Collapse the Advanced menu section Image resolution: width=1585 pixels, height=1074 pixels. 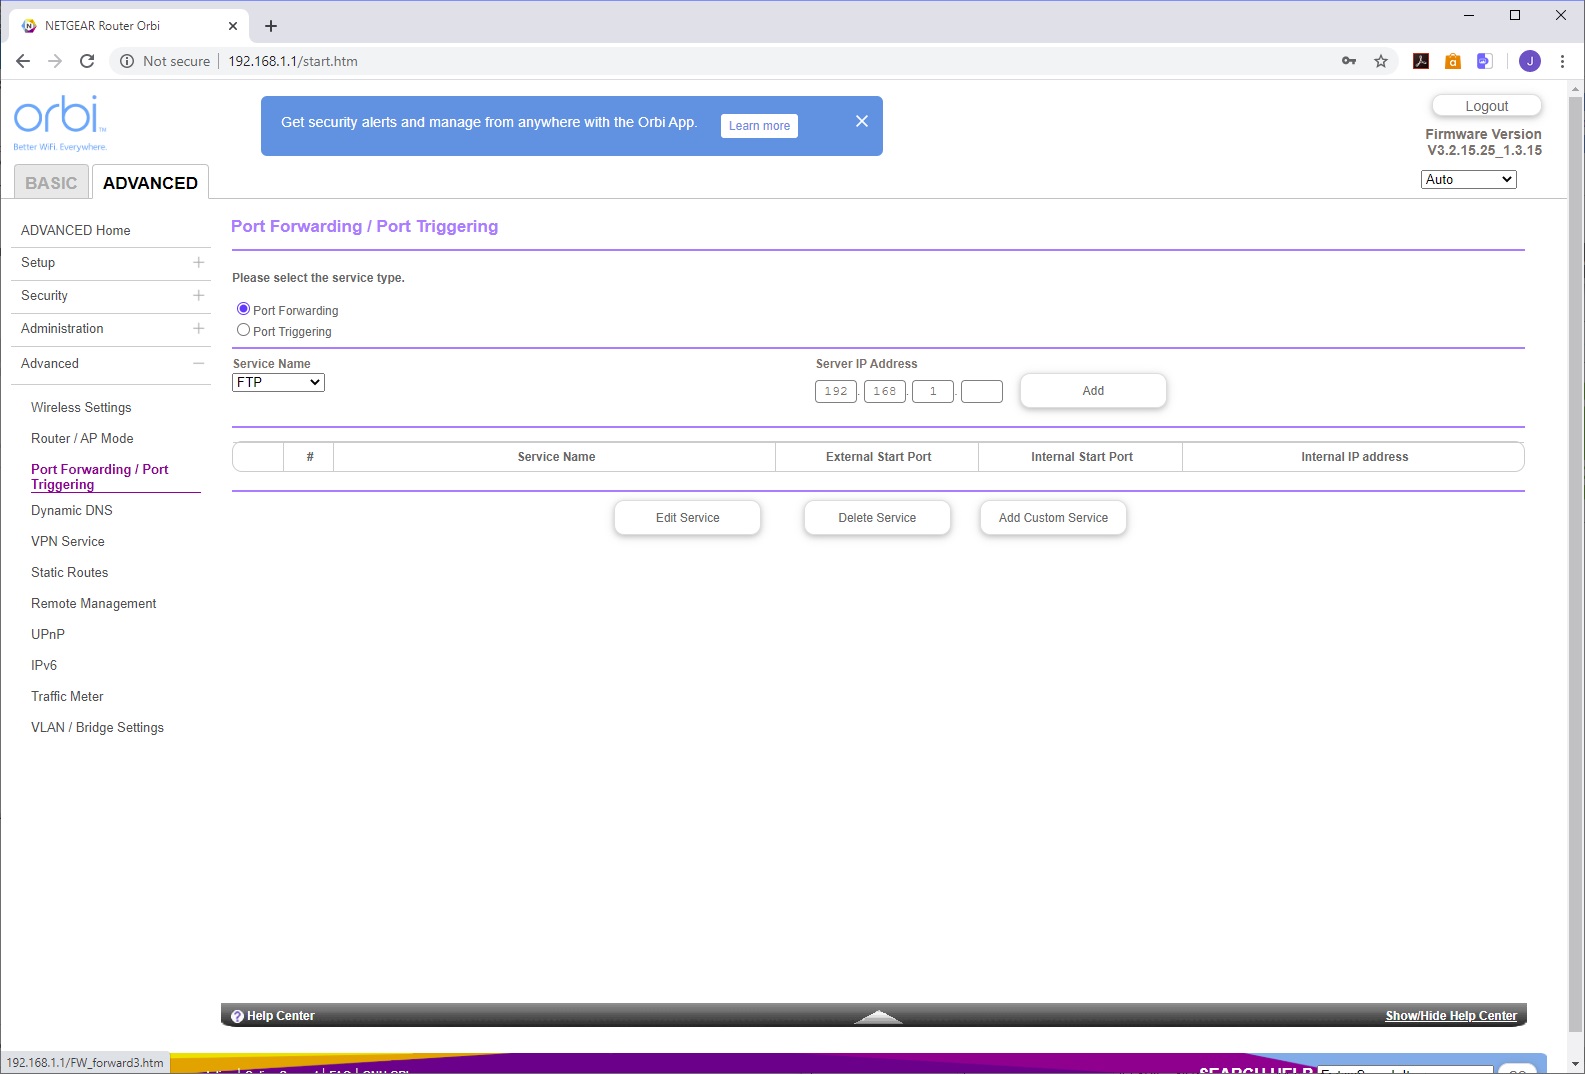[x=198, y=363]
